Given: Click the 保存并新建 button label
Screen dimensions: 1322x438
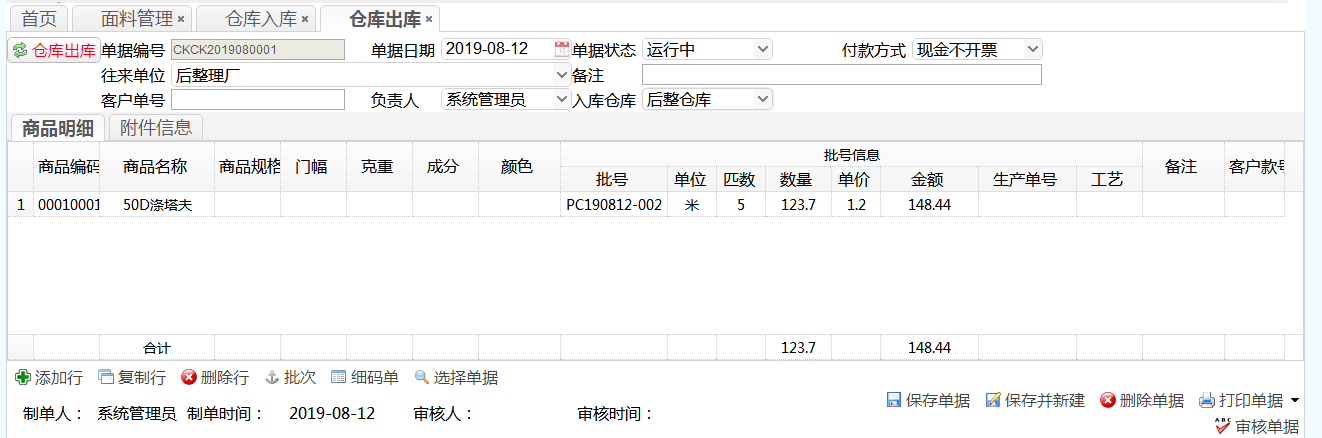Looking at the screenshot, I should (x=1045, y=401).
